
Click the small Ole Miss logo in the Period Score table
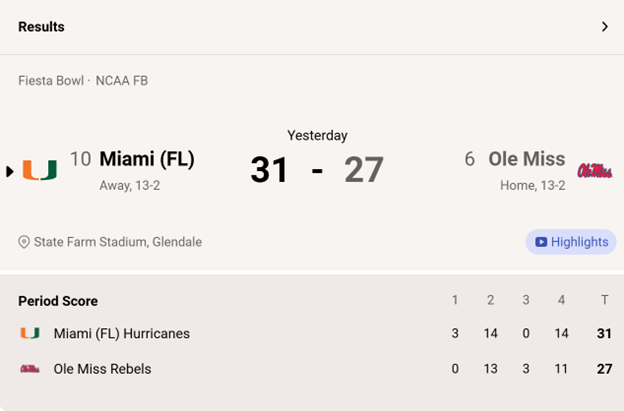(x=29, y=369)
